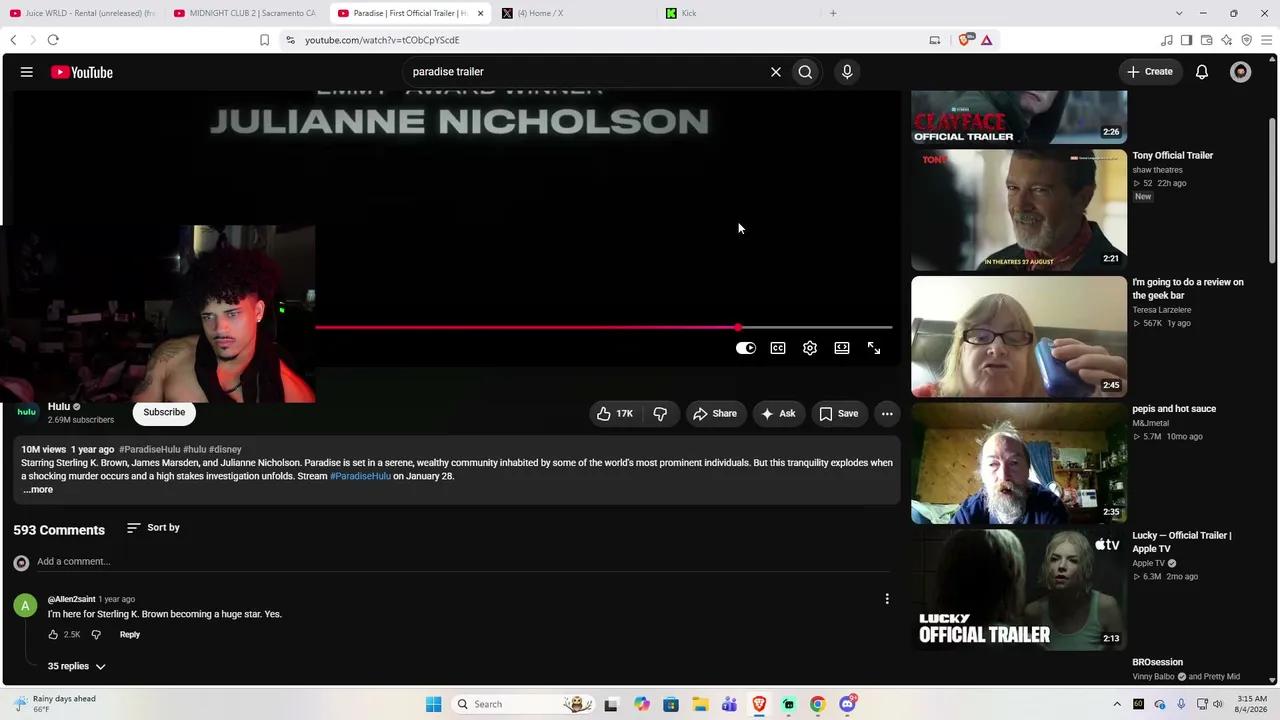Open options menu for @Allen2saint comment
This screenshot has width=1280, height=720.
[x=887, y=599]
